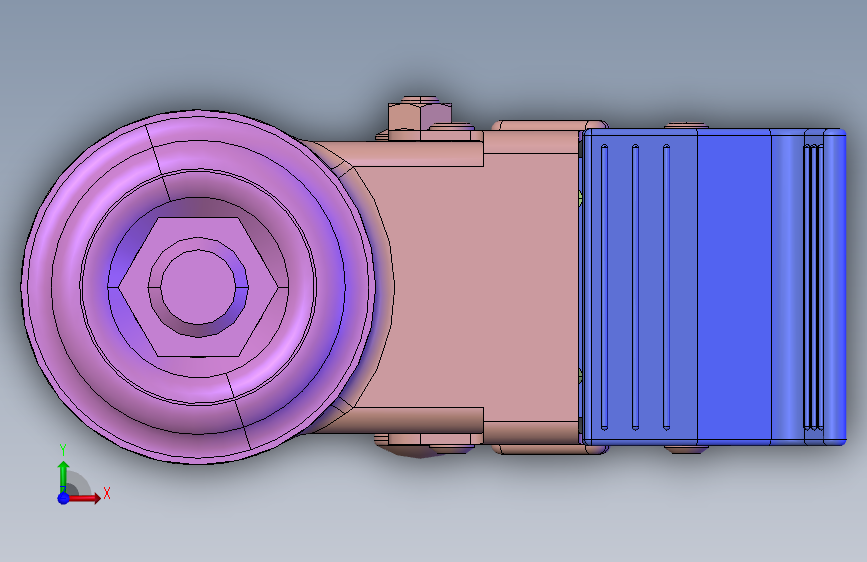Viewport: 867px width, 562px height.
Task: Select the rivet head on the pedal's bottom edge
Action: [686, 449]
